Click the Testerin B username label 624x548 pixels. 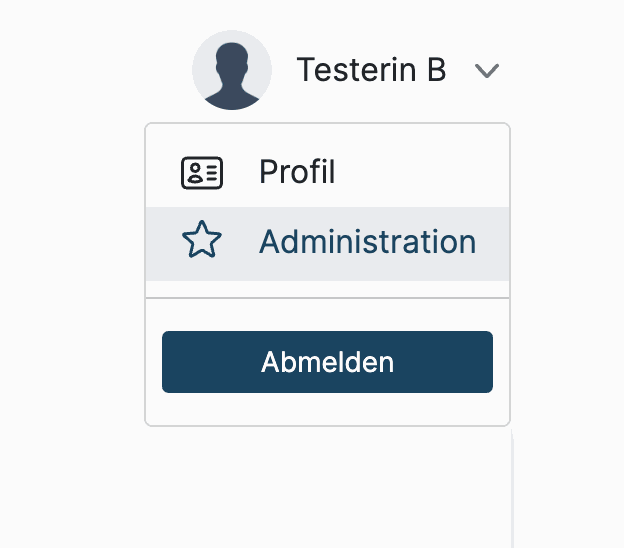pos(371,71)
